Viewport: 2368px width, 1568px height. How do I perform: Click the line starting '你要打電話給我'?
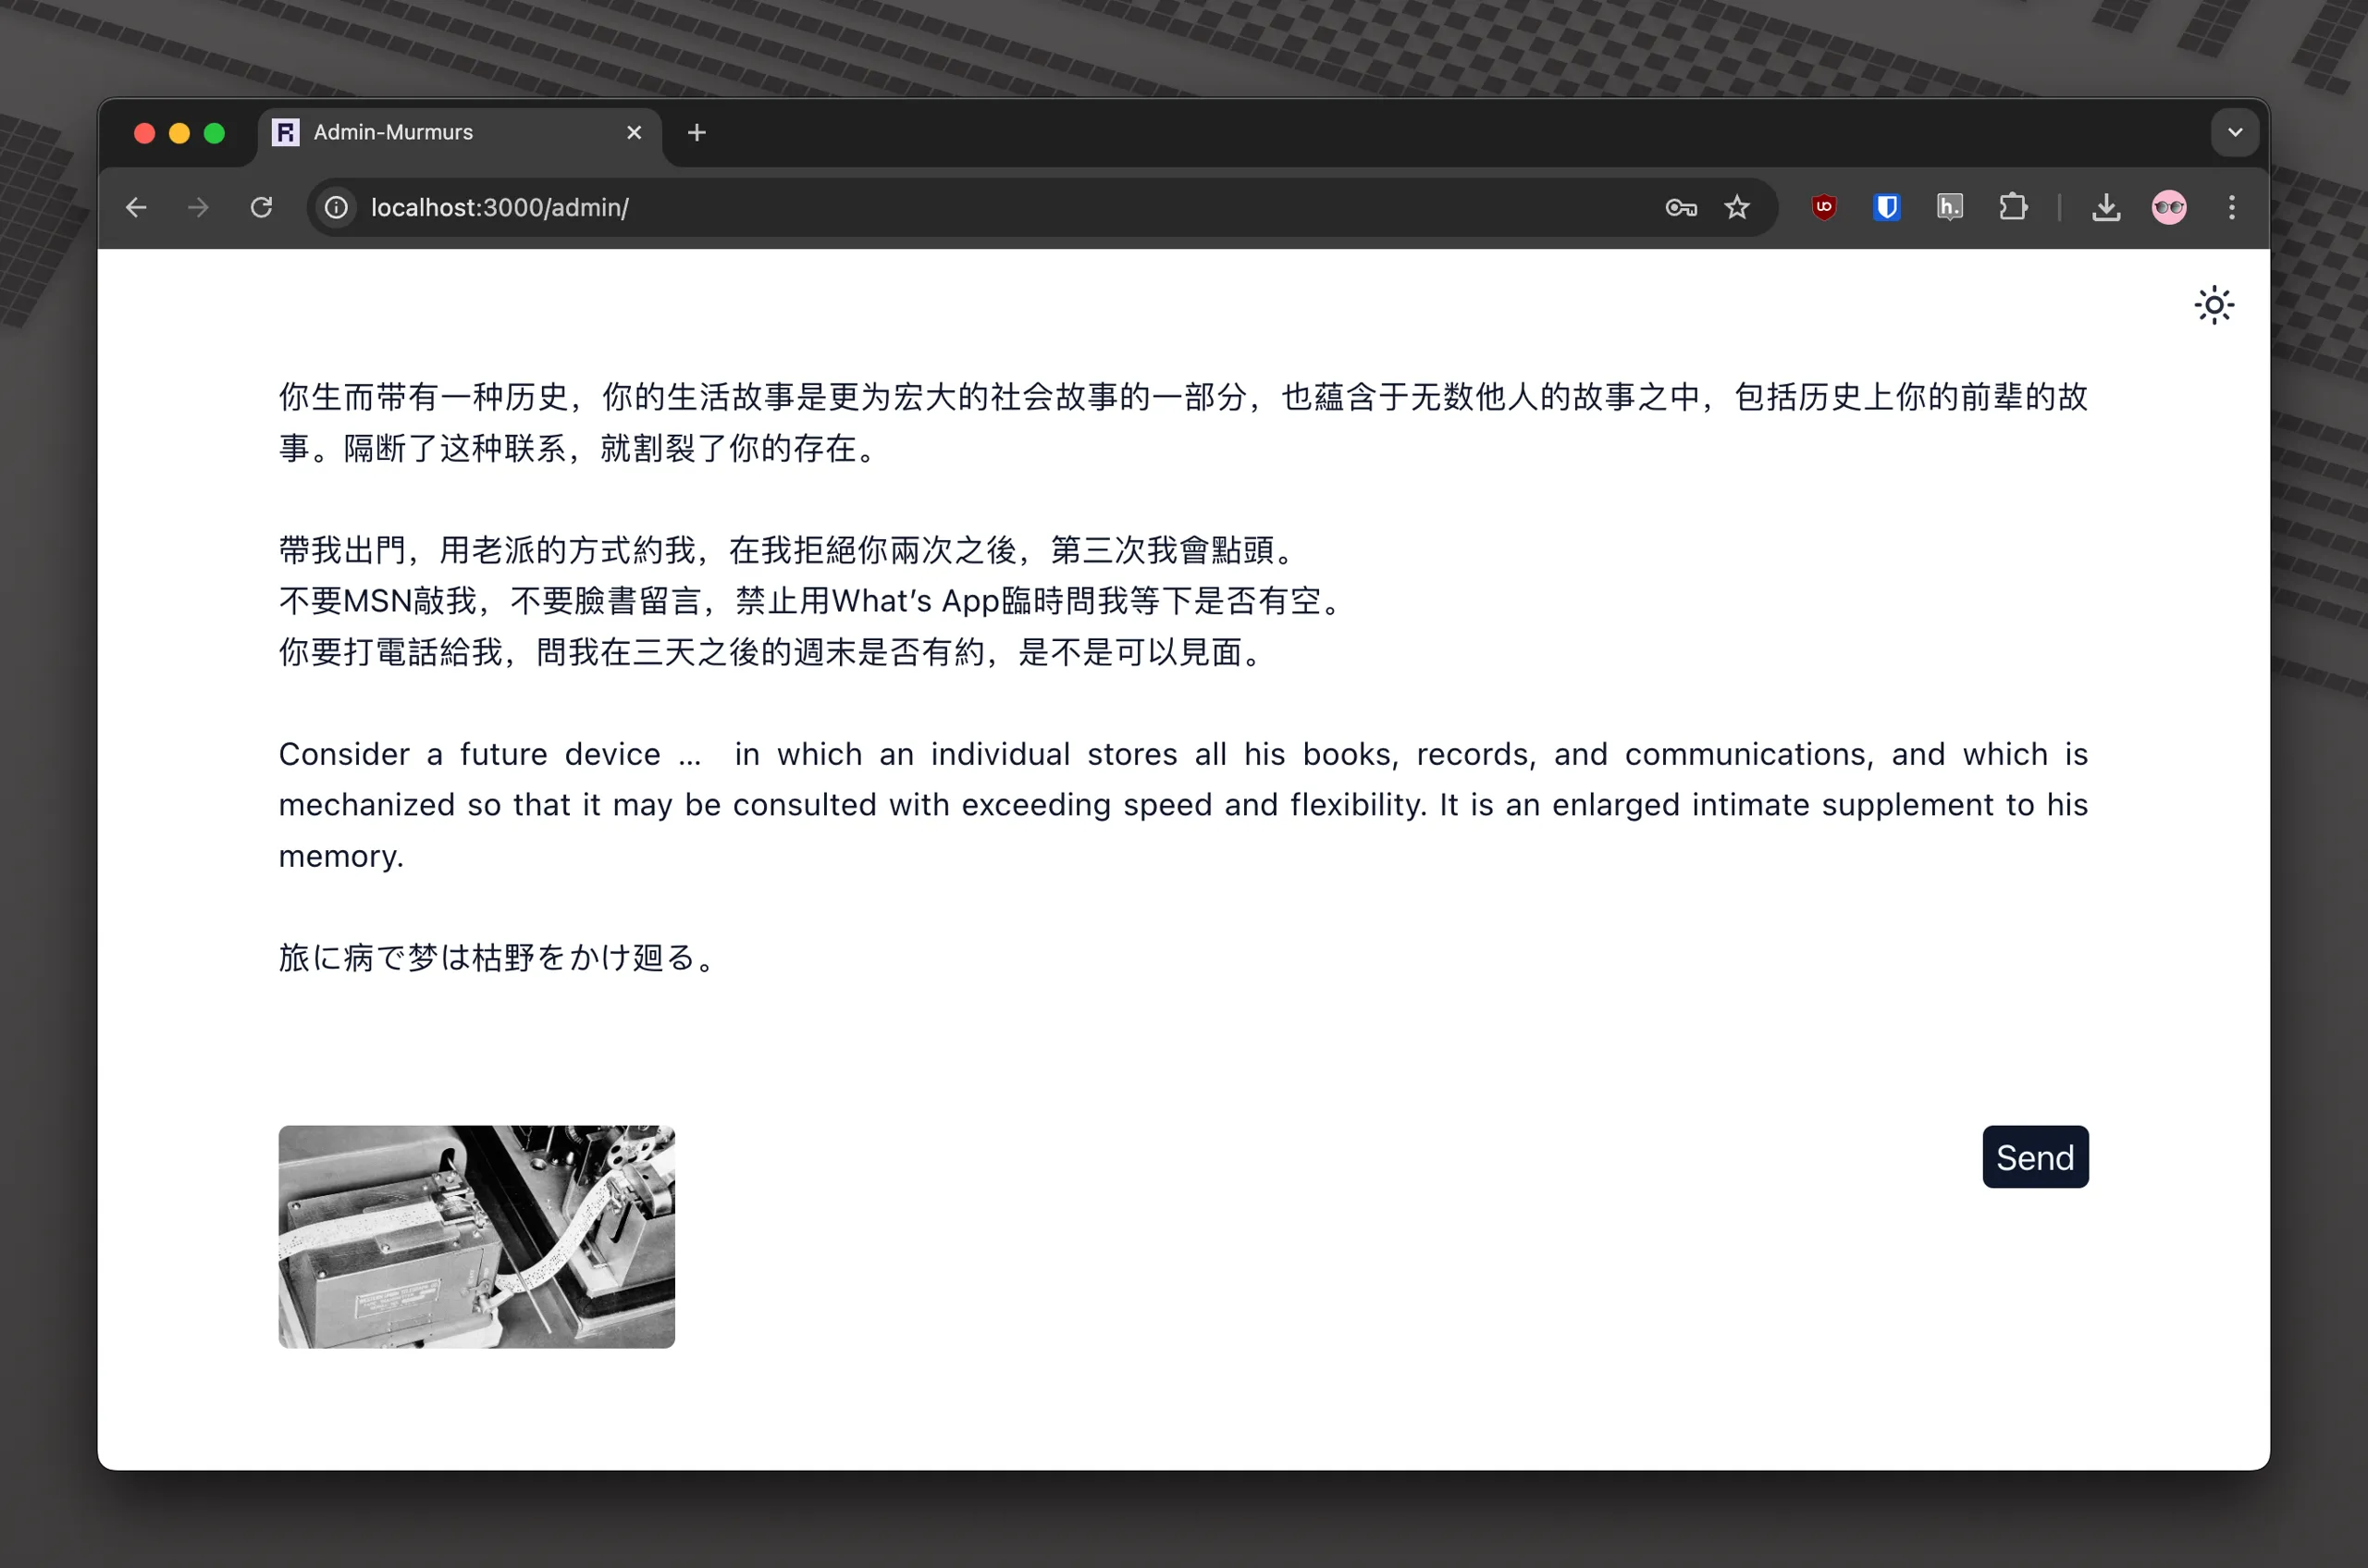coord(773,652)
